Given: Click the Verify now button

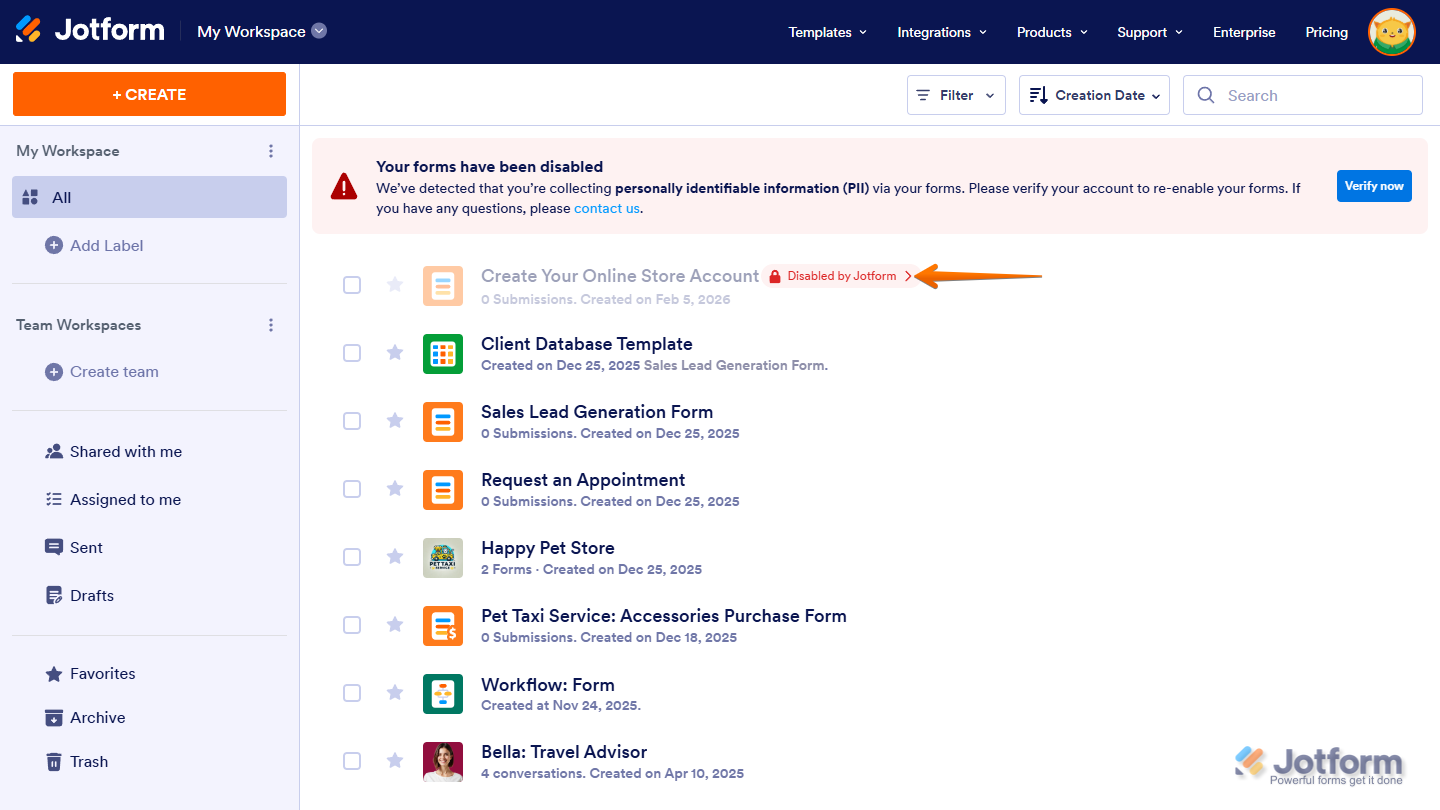Looking at the screenshot, I should (x=1374, y=185).
